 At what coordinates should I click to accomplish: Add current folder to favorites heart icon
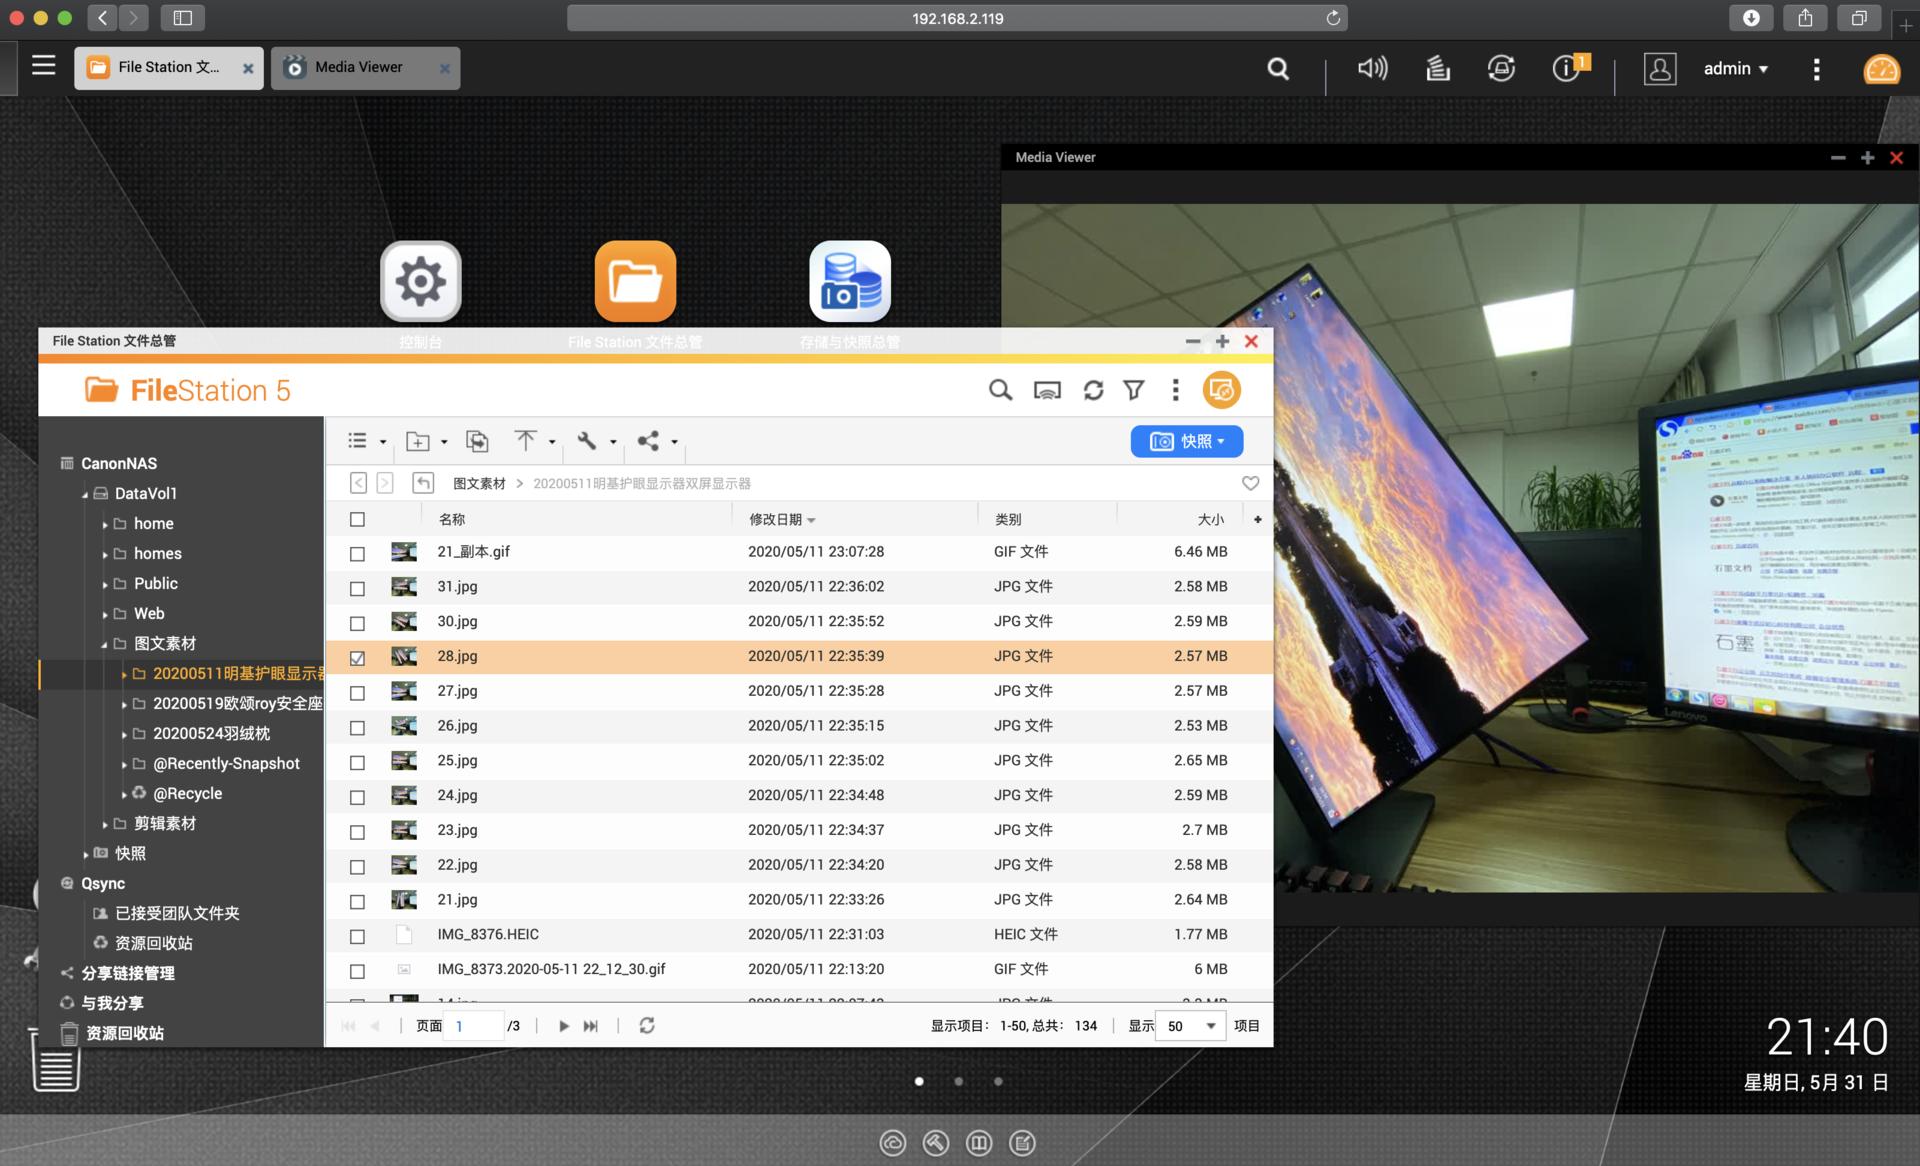(1250, 483)
